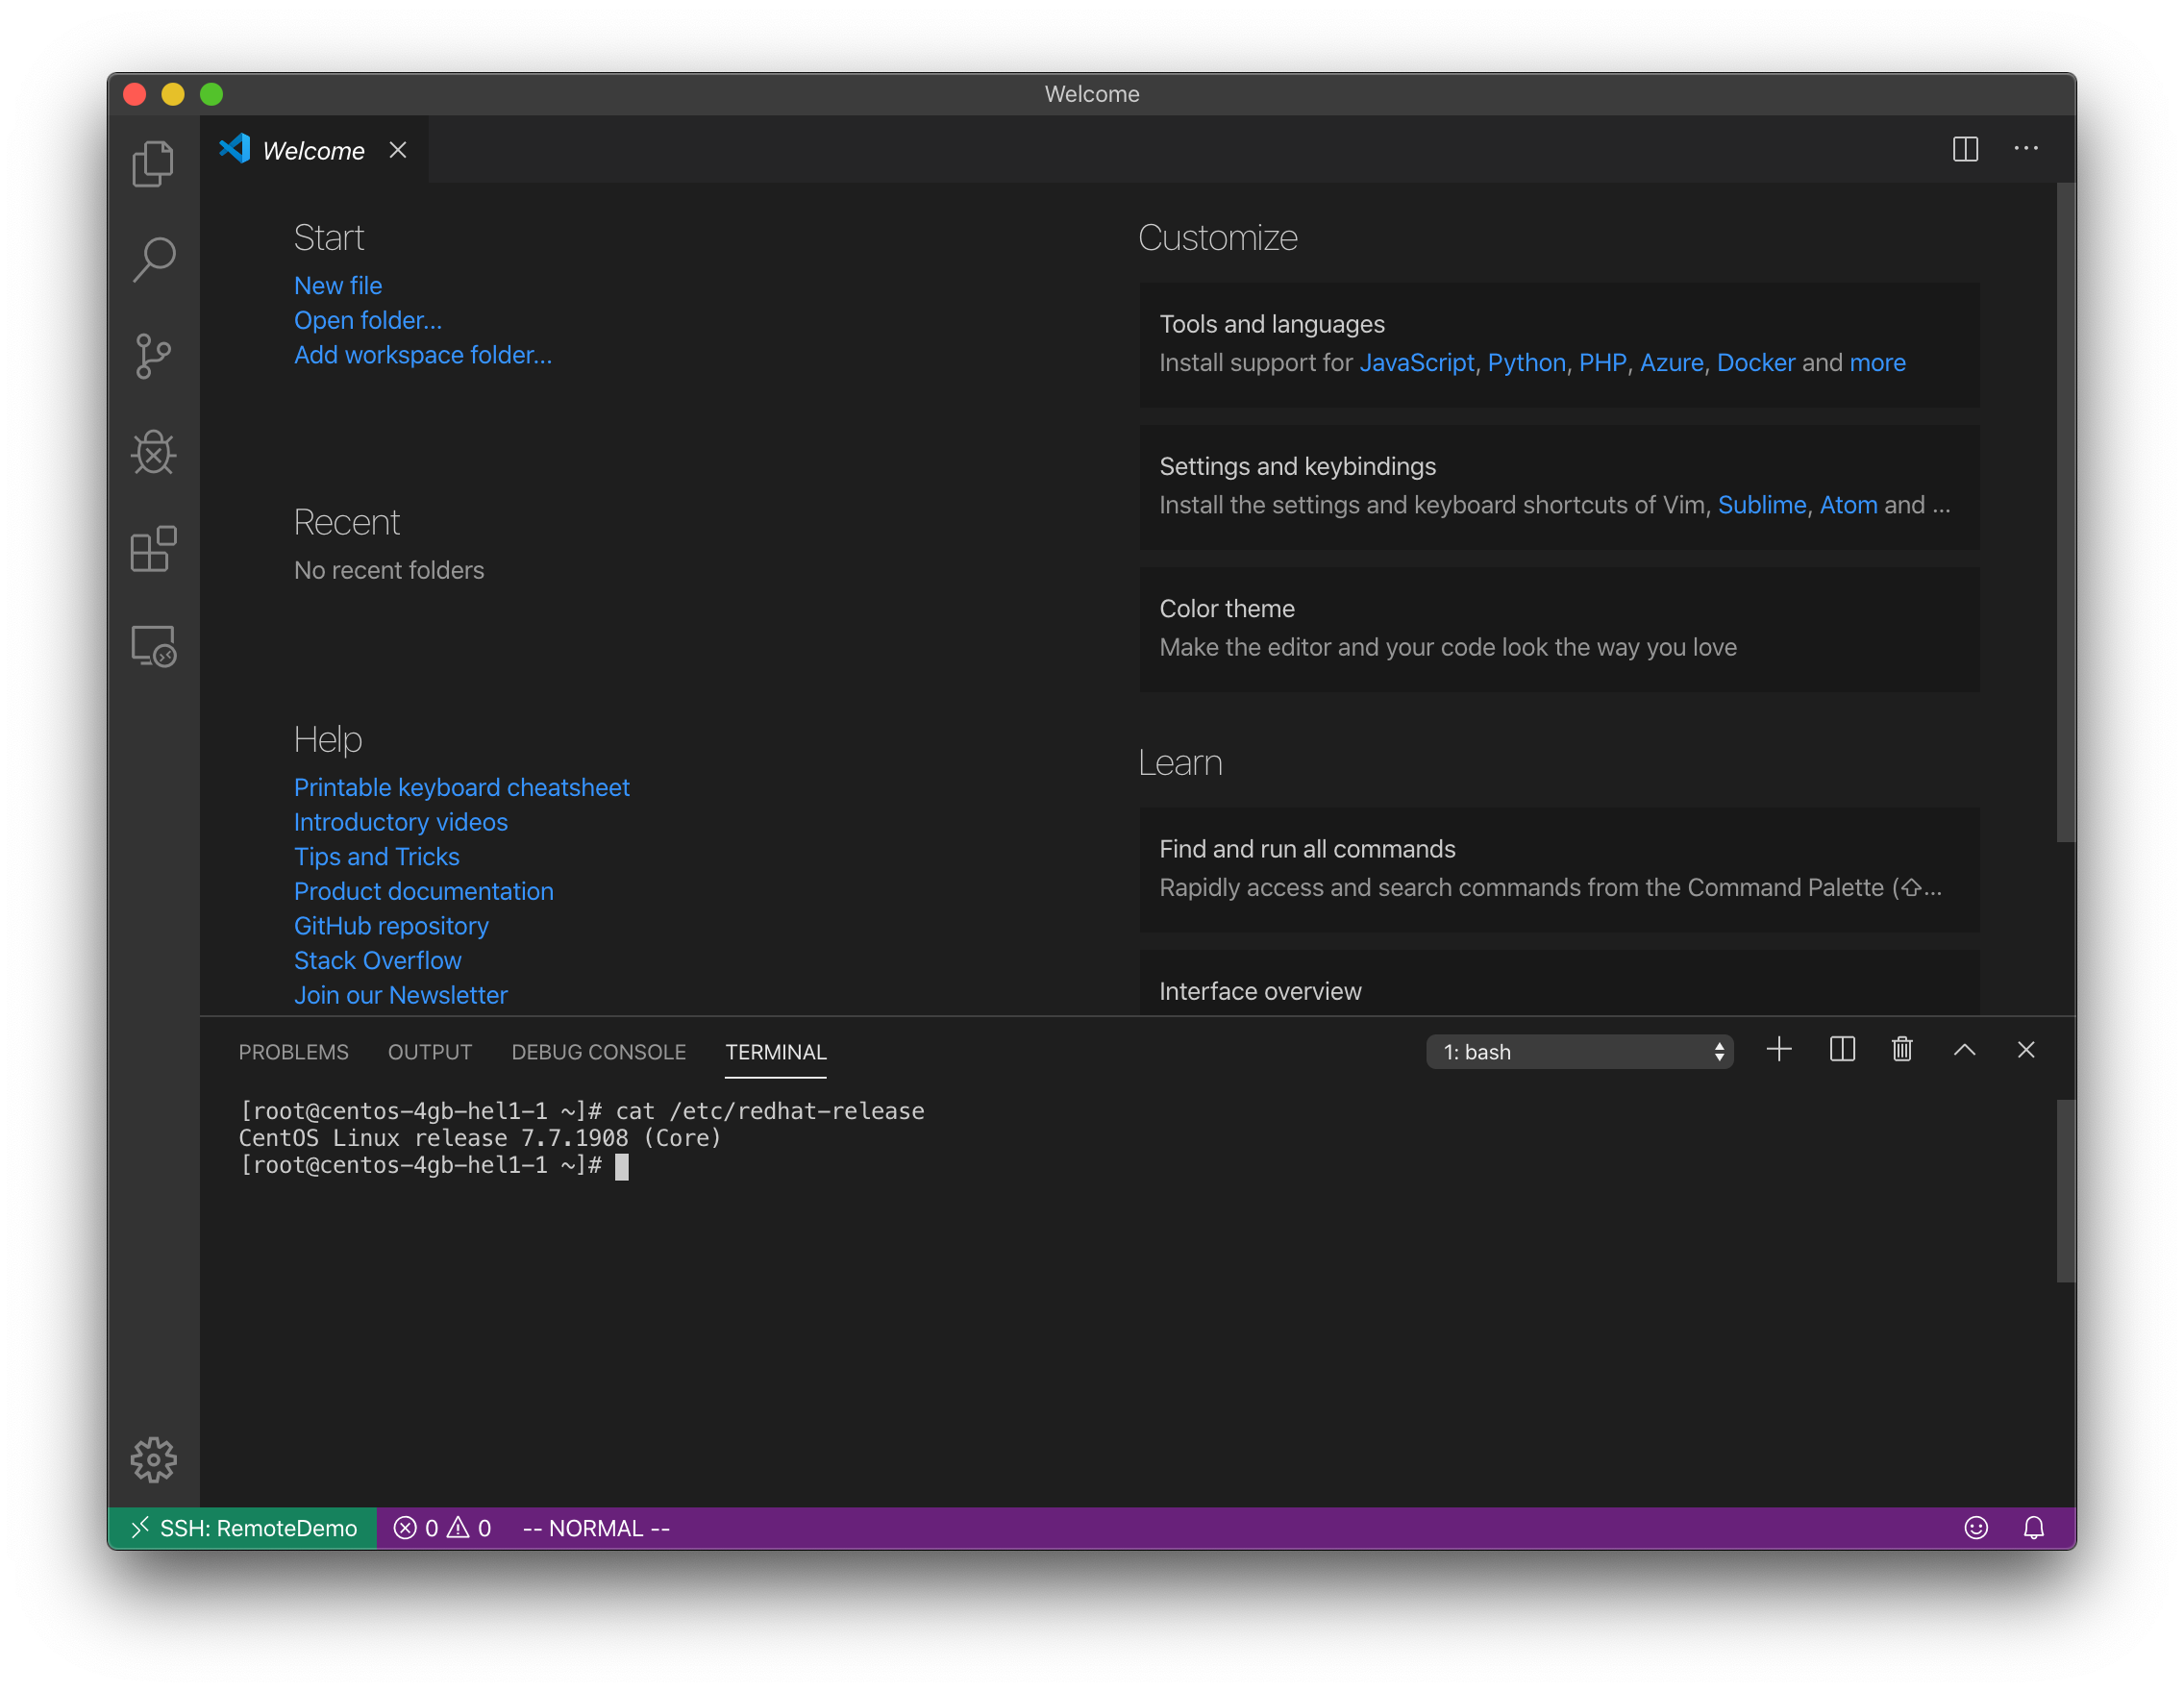Create a new terminal with plus icon
Screen dimensions: 2184x1692
1779,1050
